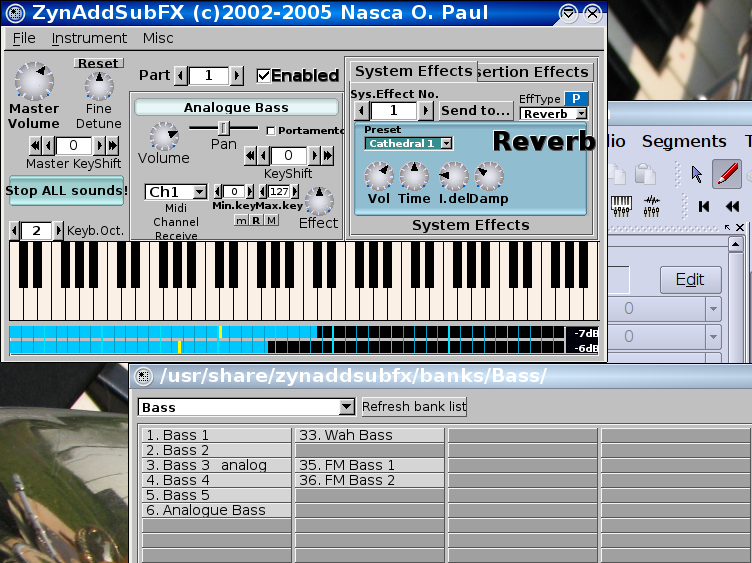Click the Analogue Bass instrument name button
This screenshot has height=563, width=752.
(236, 107)
